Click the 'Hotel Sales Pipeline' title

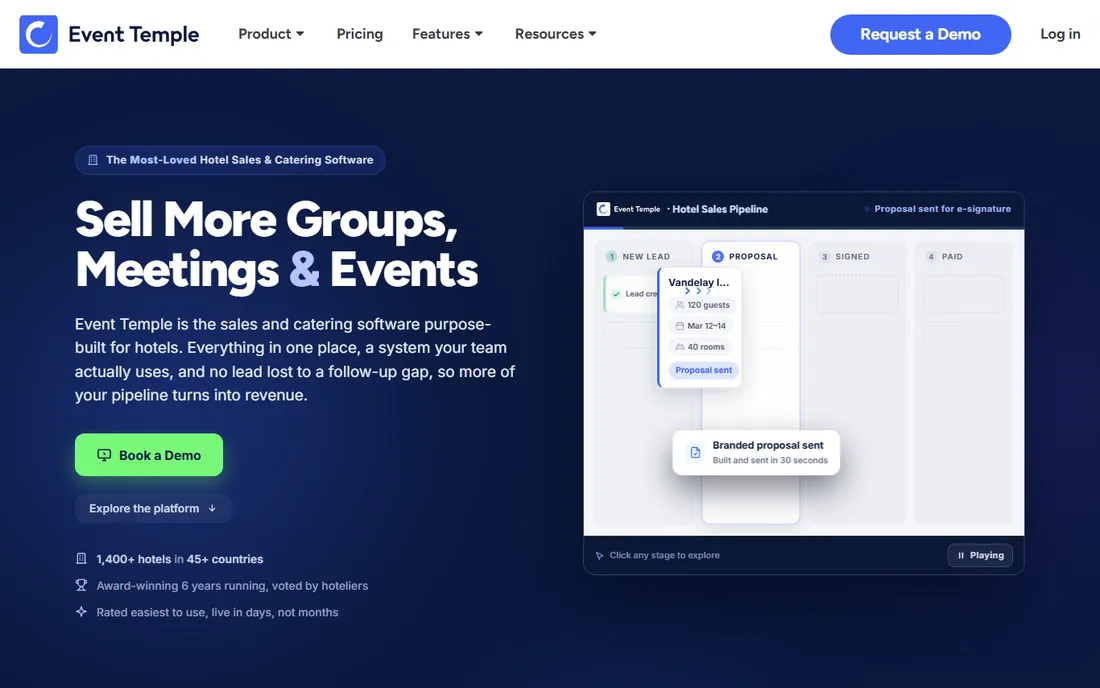[720, 209]
